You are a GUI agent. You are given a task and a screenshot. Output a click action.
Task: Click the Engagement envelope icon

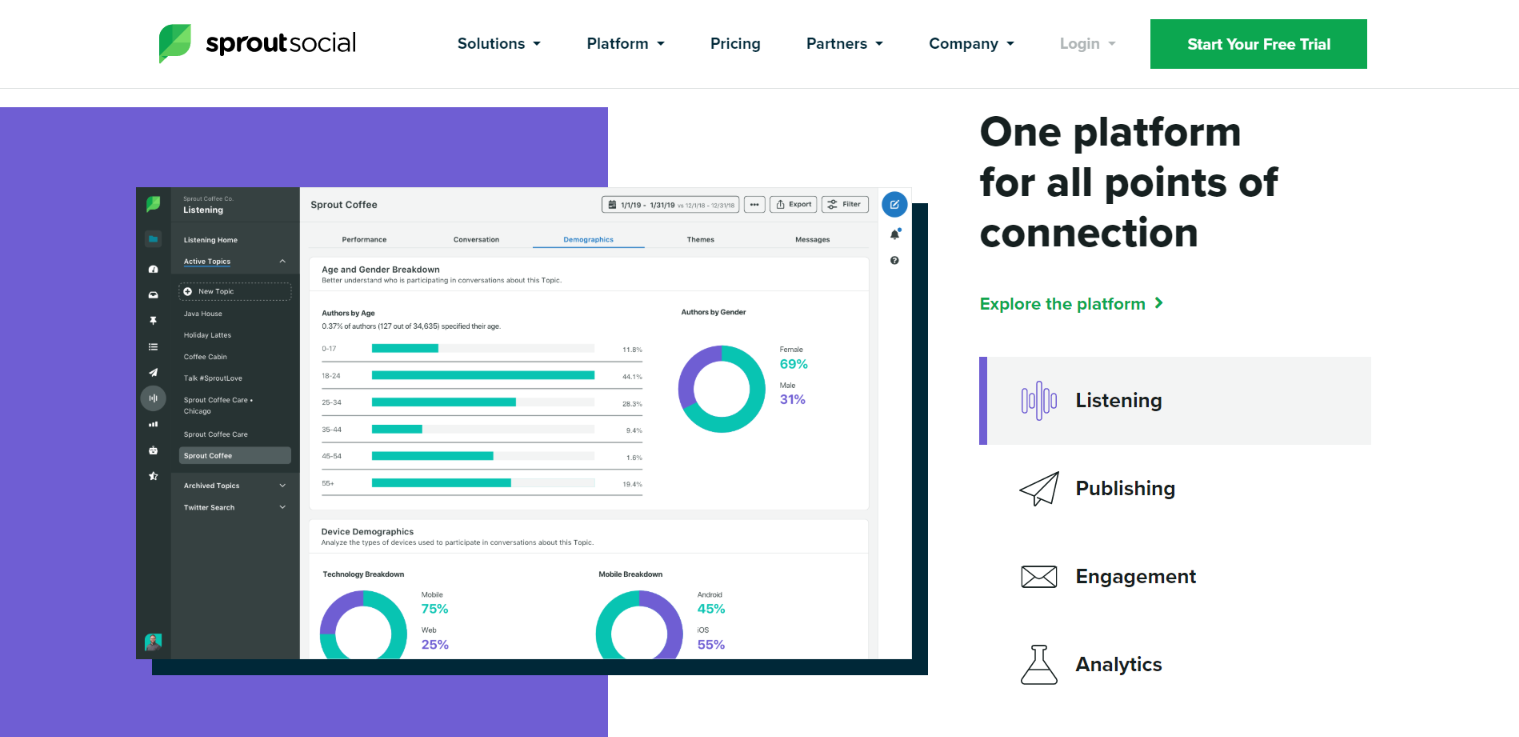point(1038,577)
